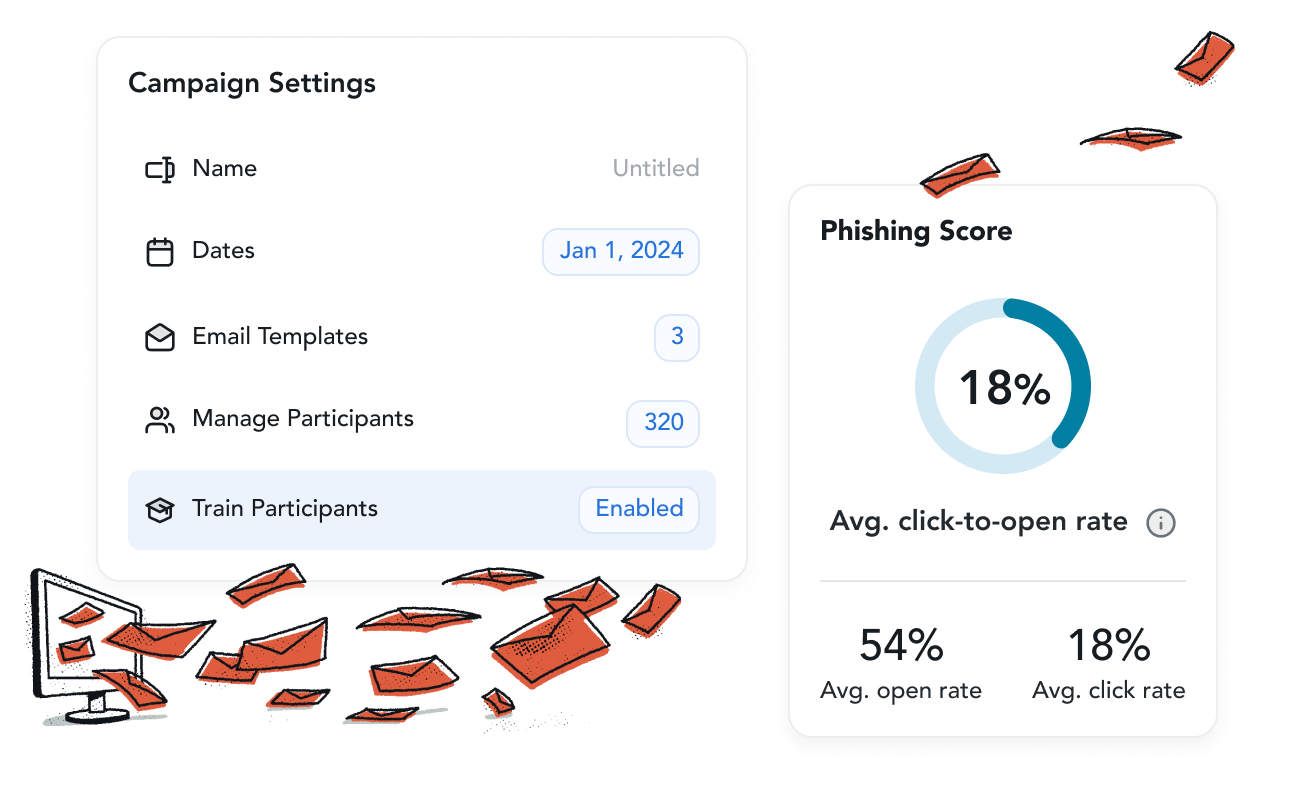The height and width of the screenshot is (800, 1300).
Task: Click the graduation cap Train Participants icon
Action: point(160,510)
